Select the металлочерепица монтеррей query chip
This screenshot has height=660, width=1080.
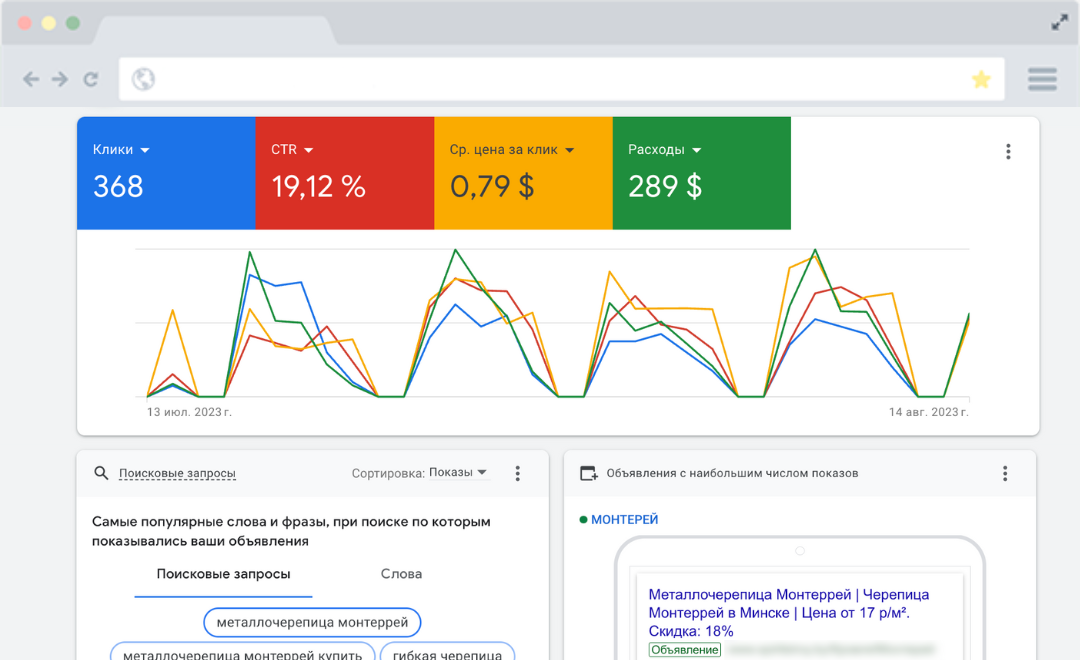pyautogui.click(x=312, y=622)
